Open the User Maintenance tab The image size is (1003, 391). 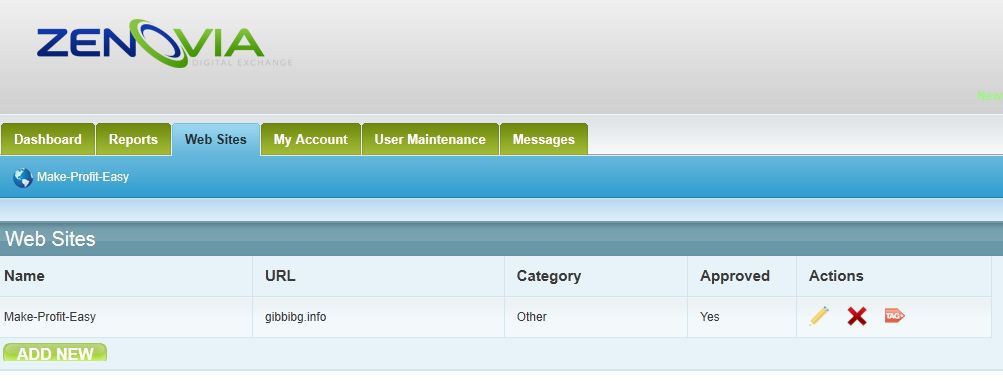tap(430, 139)
